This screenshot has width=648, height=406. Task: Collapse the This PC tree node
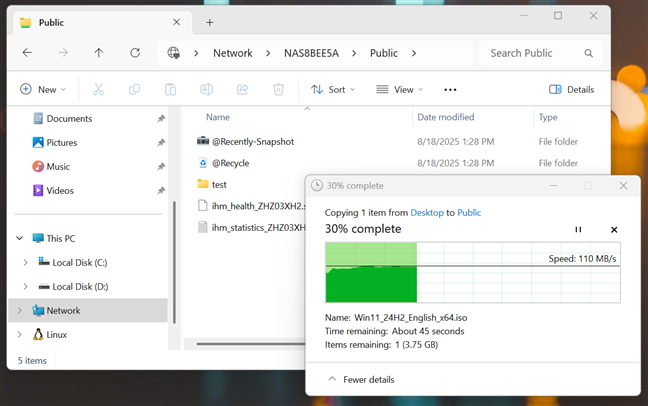pos(19,238)
